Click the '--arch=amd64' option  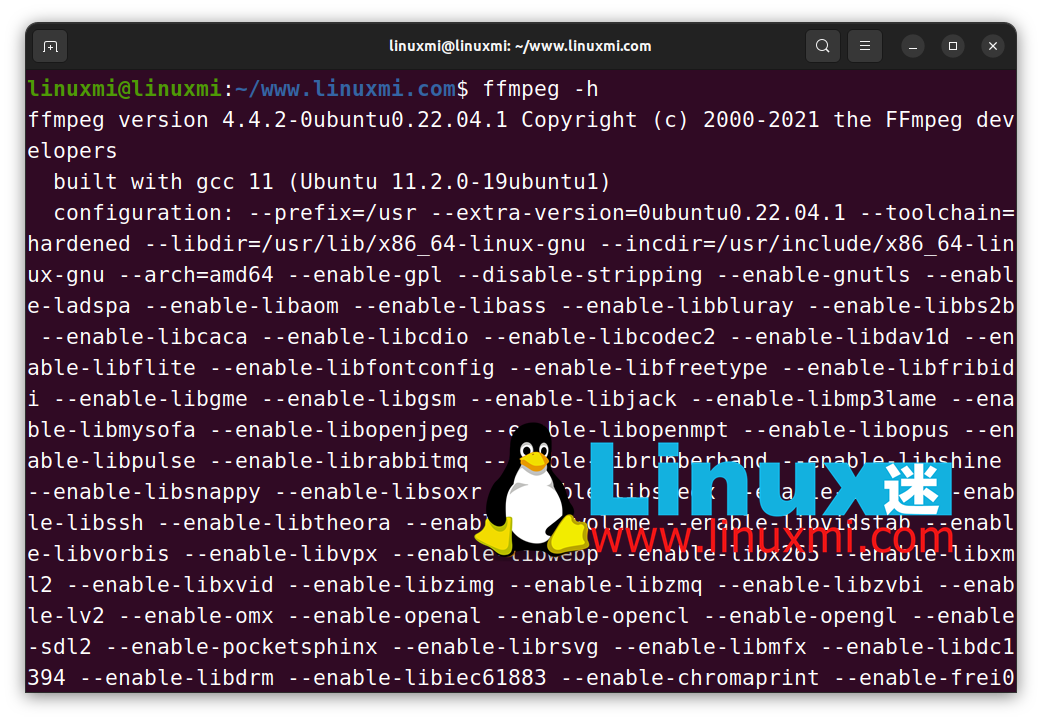coord(196,275)
